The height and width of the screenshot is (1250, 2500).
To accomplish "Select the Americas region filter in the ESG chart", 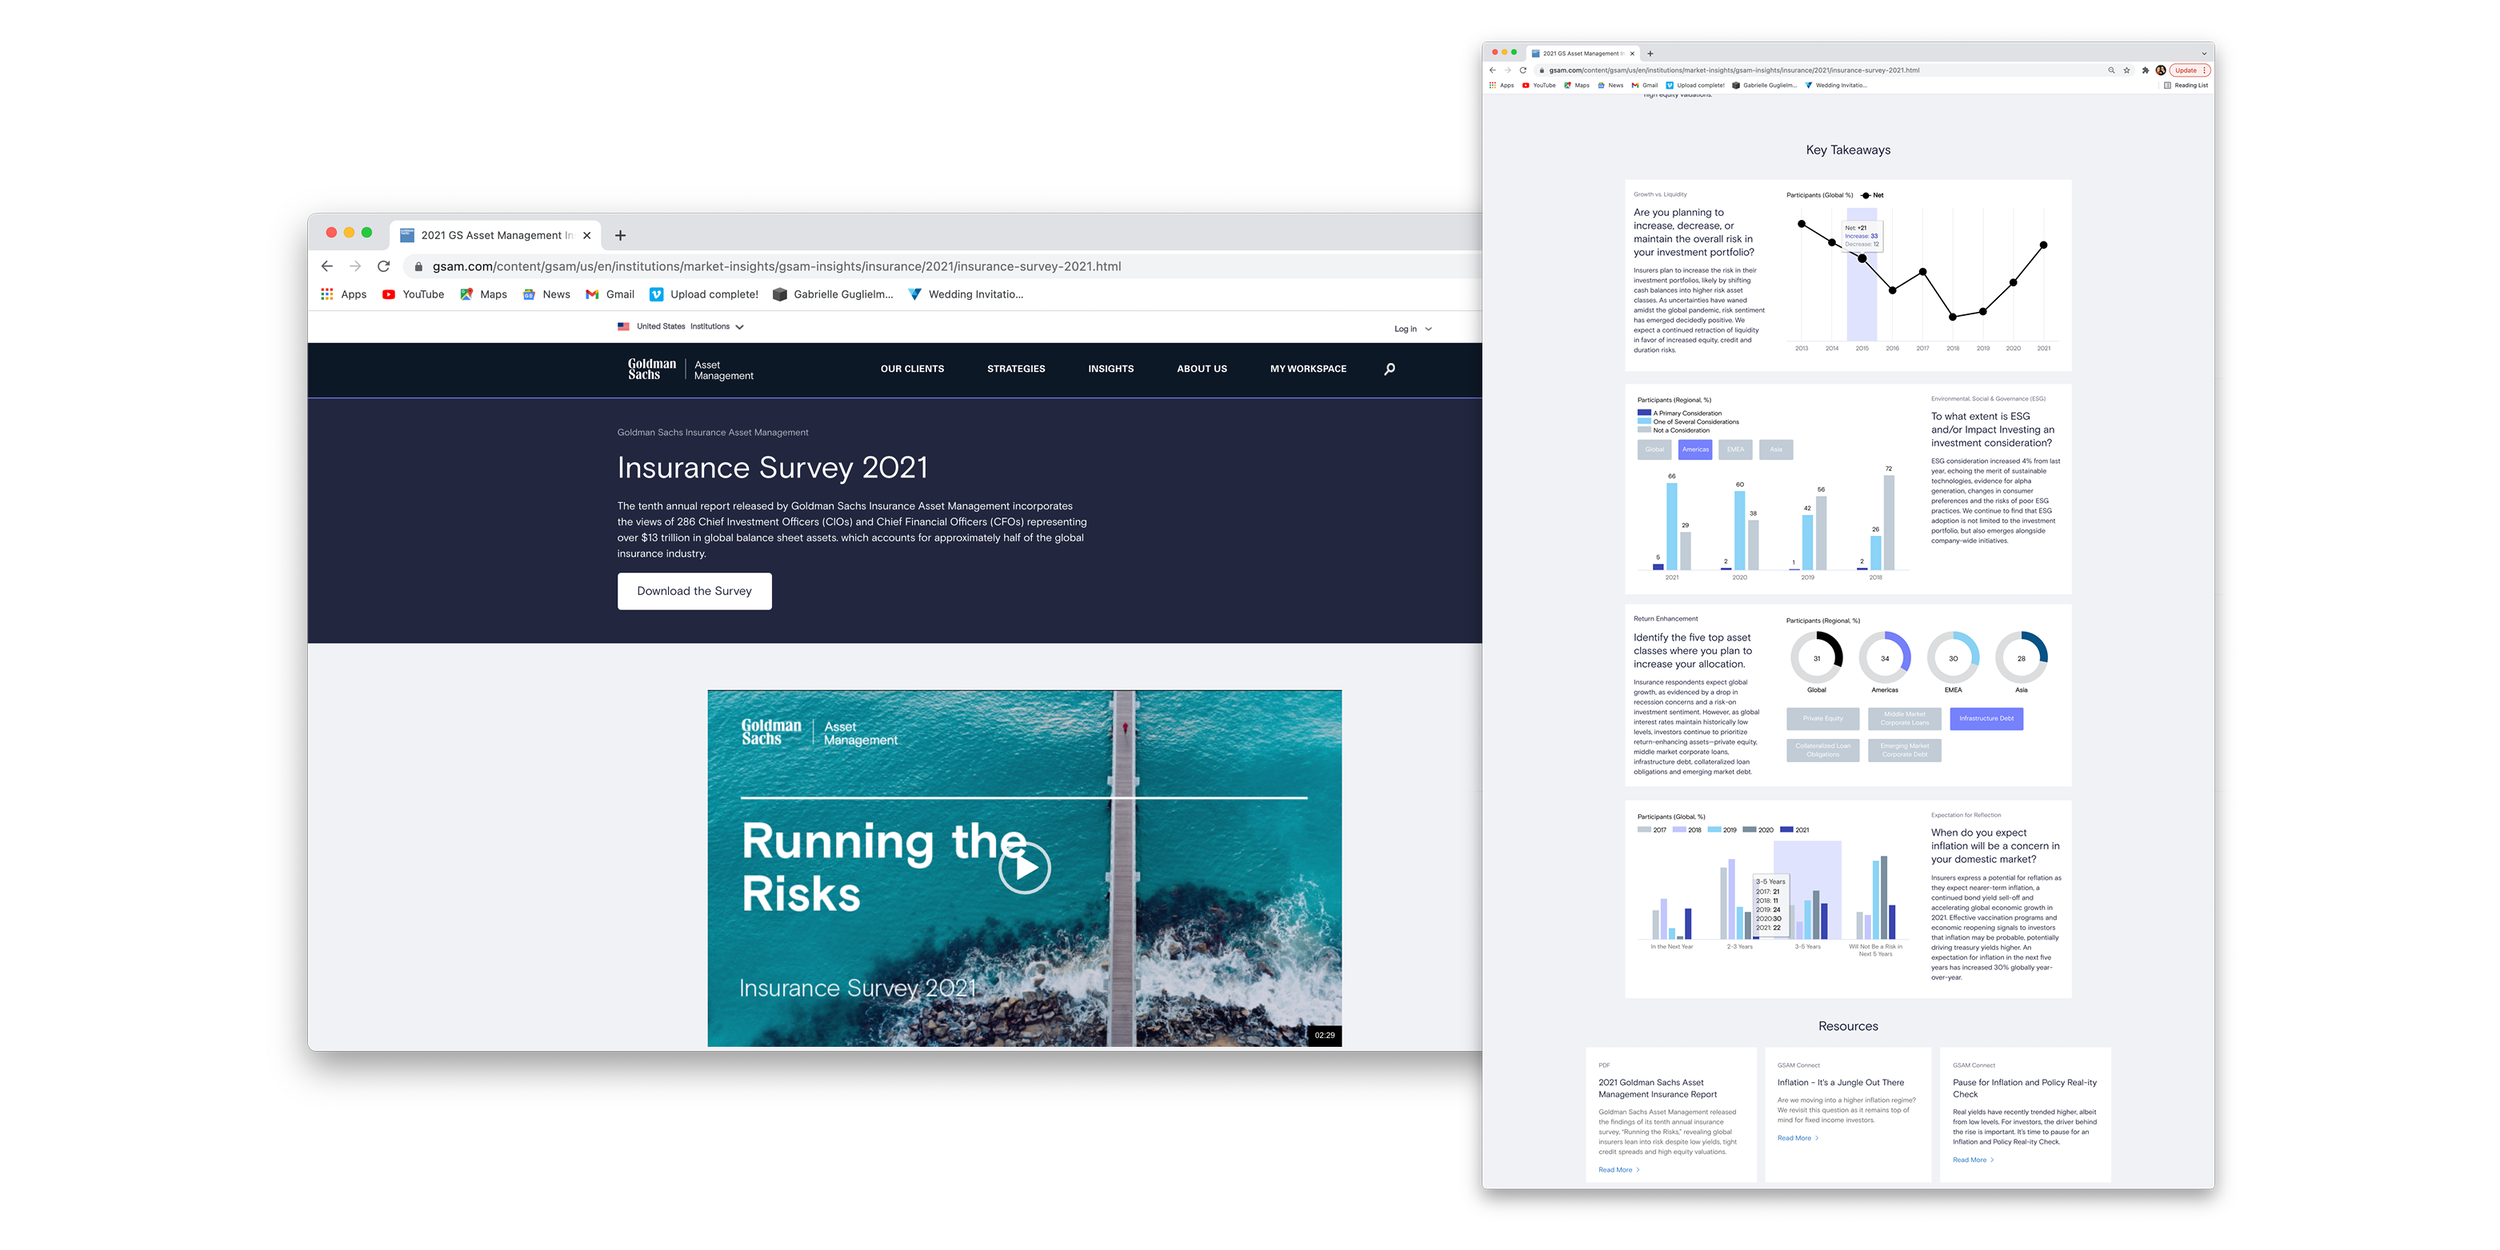I will [x=1695, y=449].
